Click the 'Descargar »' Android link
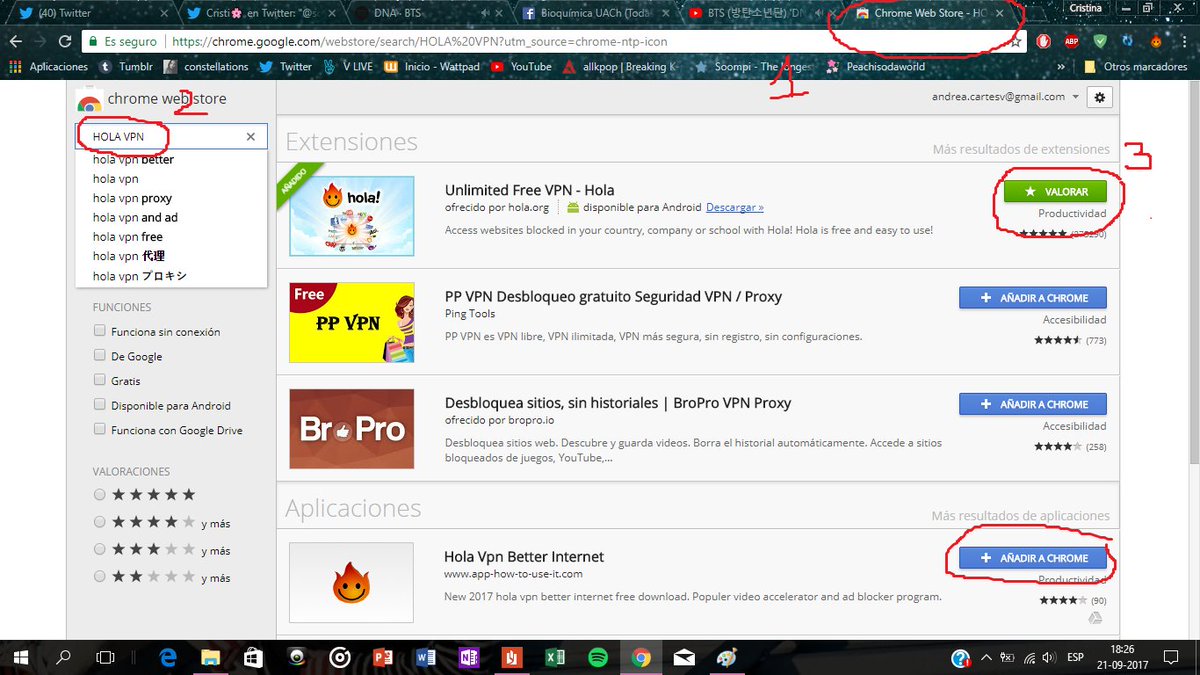Screen dimensions: 1200x675 pyautogui.click(x=735, y=208)
